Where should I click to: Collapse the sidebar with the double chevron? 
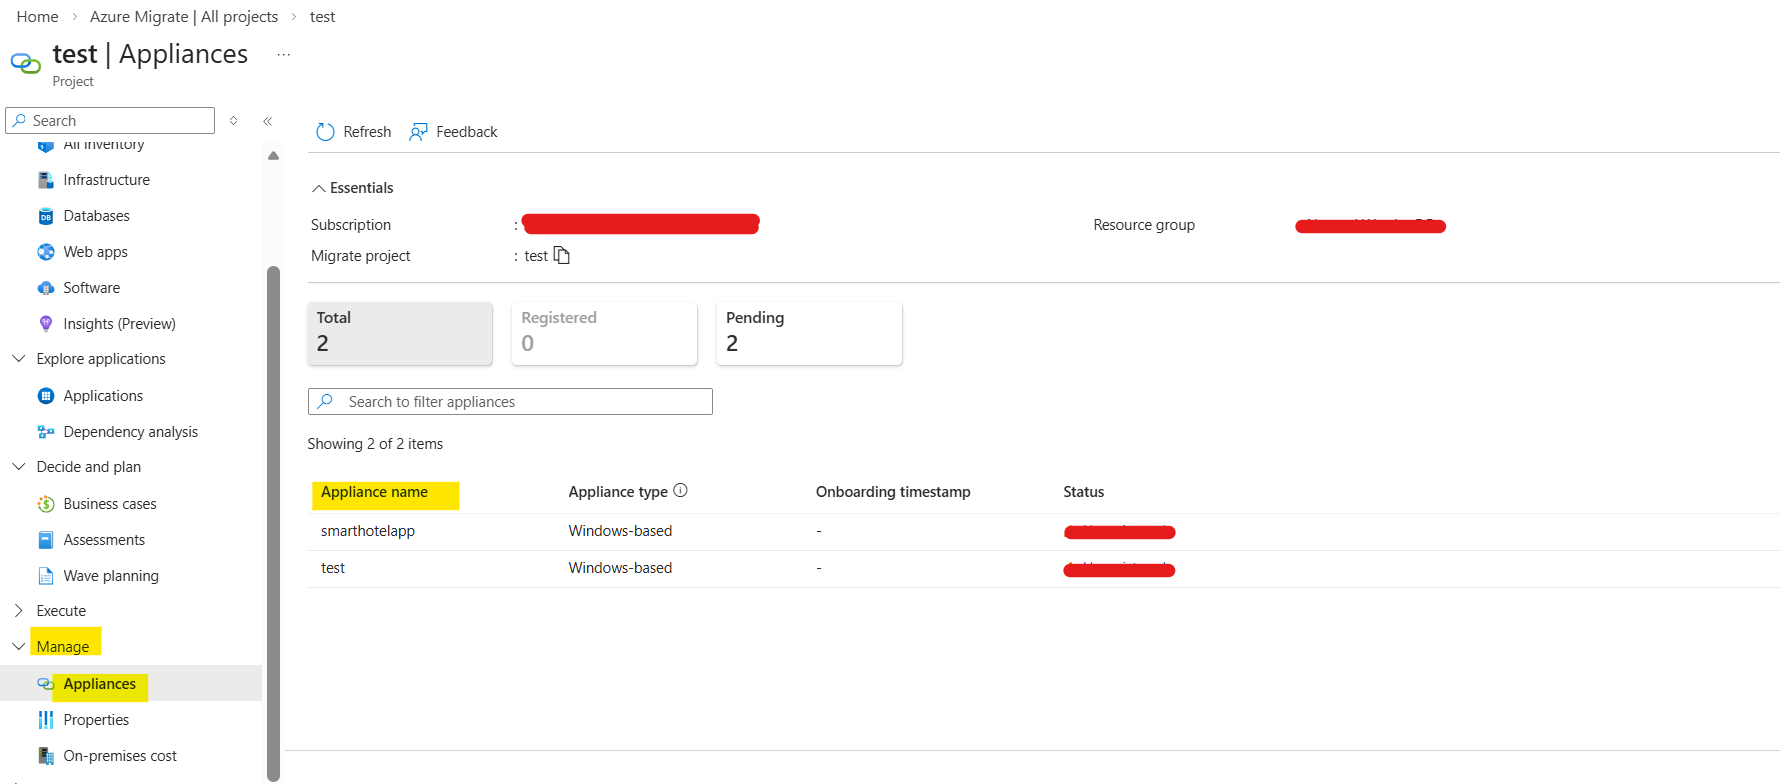point(268,121)
